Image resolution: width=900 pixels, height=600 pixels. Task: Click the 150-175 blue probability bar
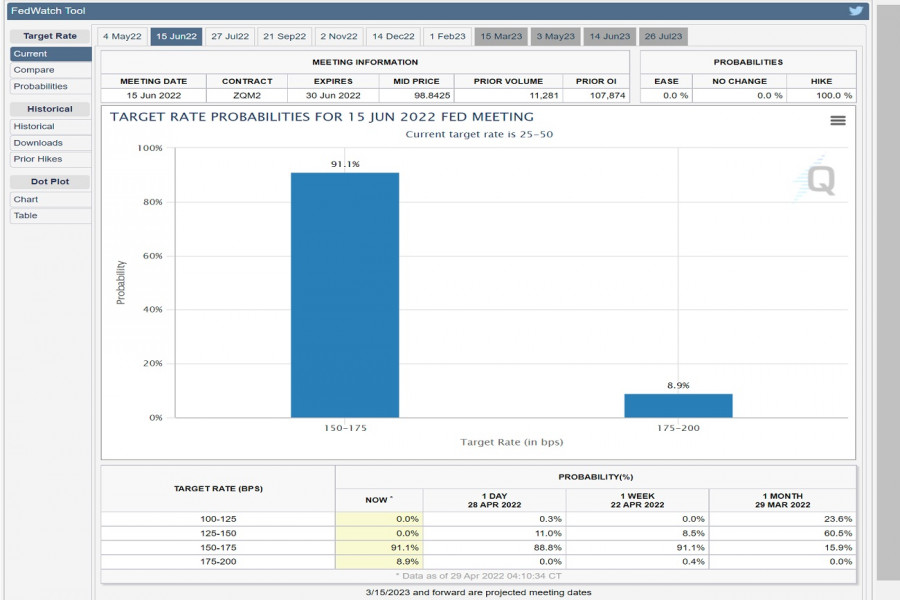(x=344, y=295)
